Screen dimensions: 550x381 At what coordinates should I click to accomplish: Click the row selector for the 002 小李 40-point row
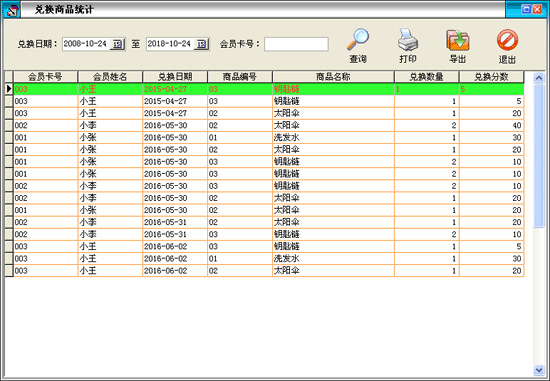click(x=9, y=125)
